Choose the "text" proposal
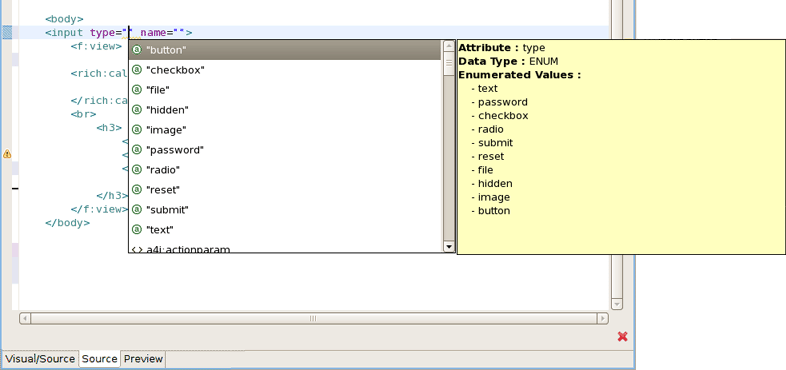 pyautogui.click(x=285, y=230)
